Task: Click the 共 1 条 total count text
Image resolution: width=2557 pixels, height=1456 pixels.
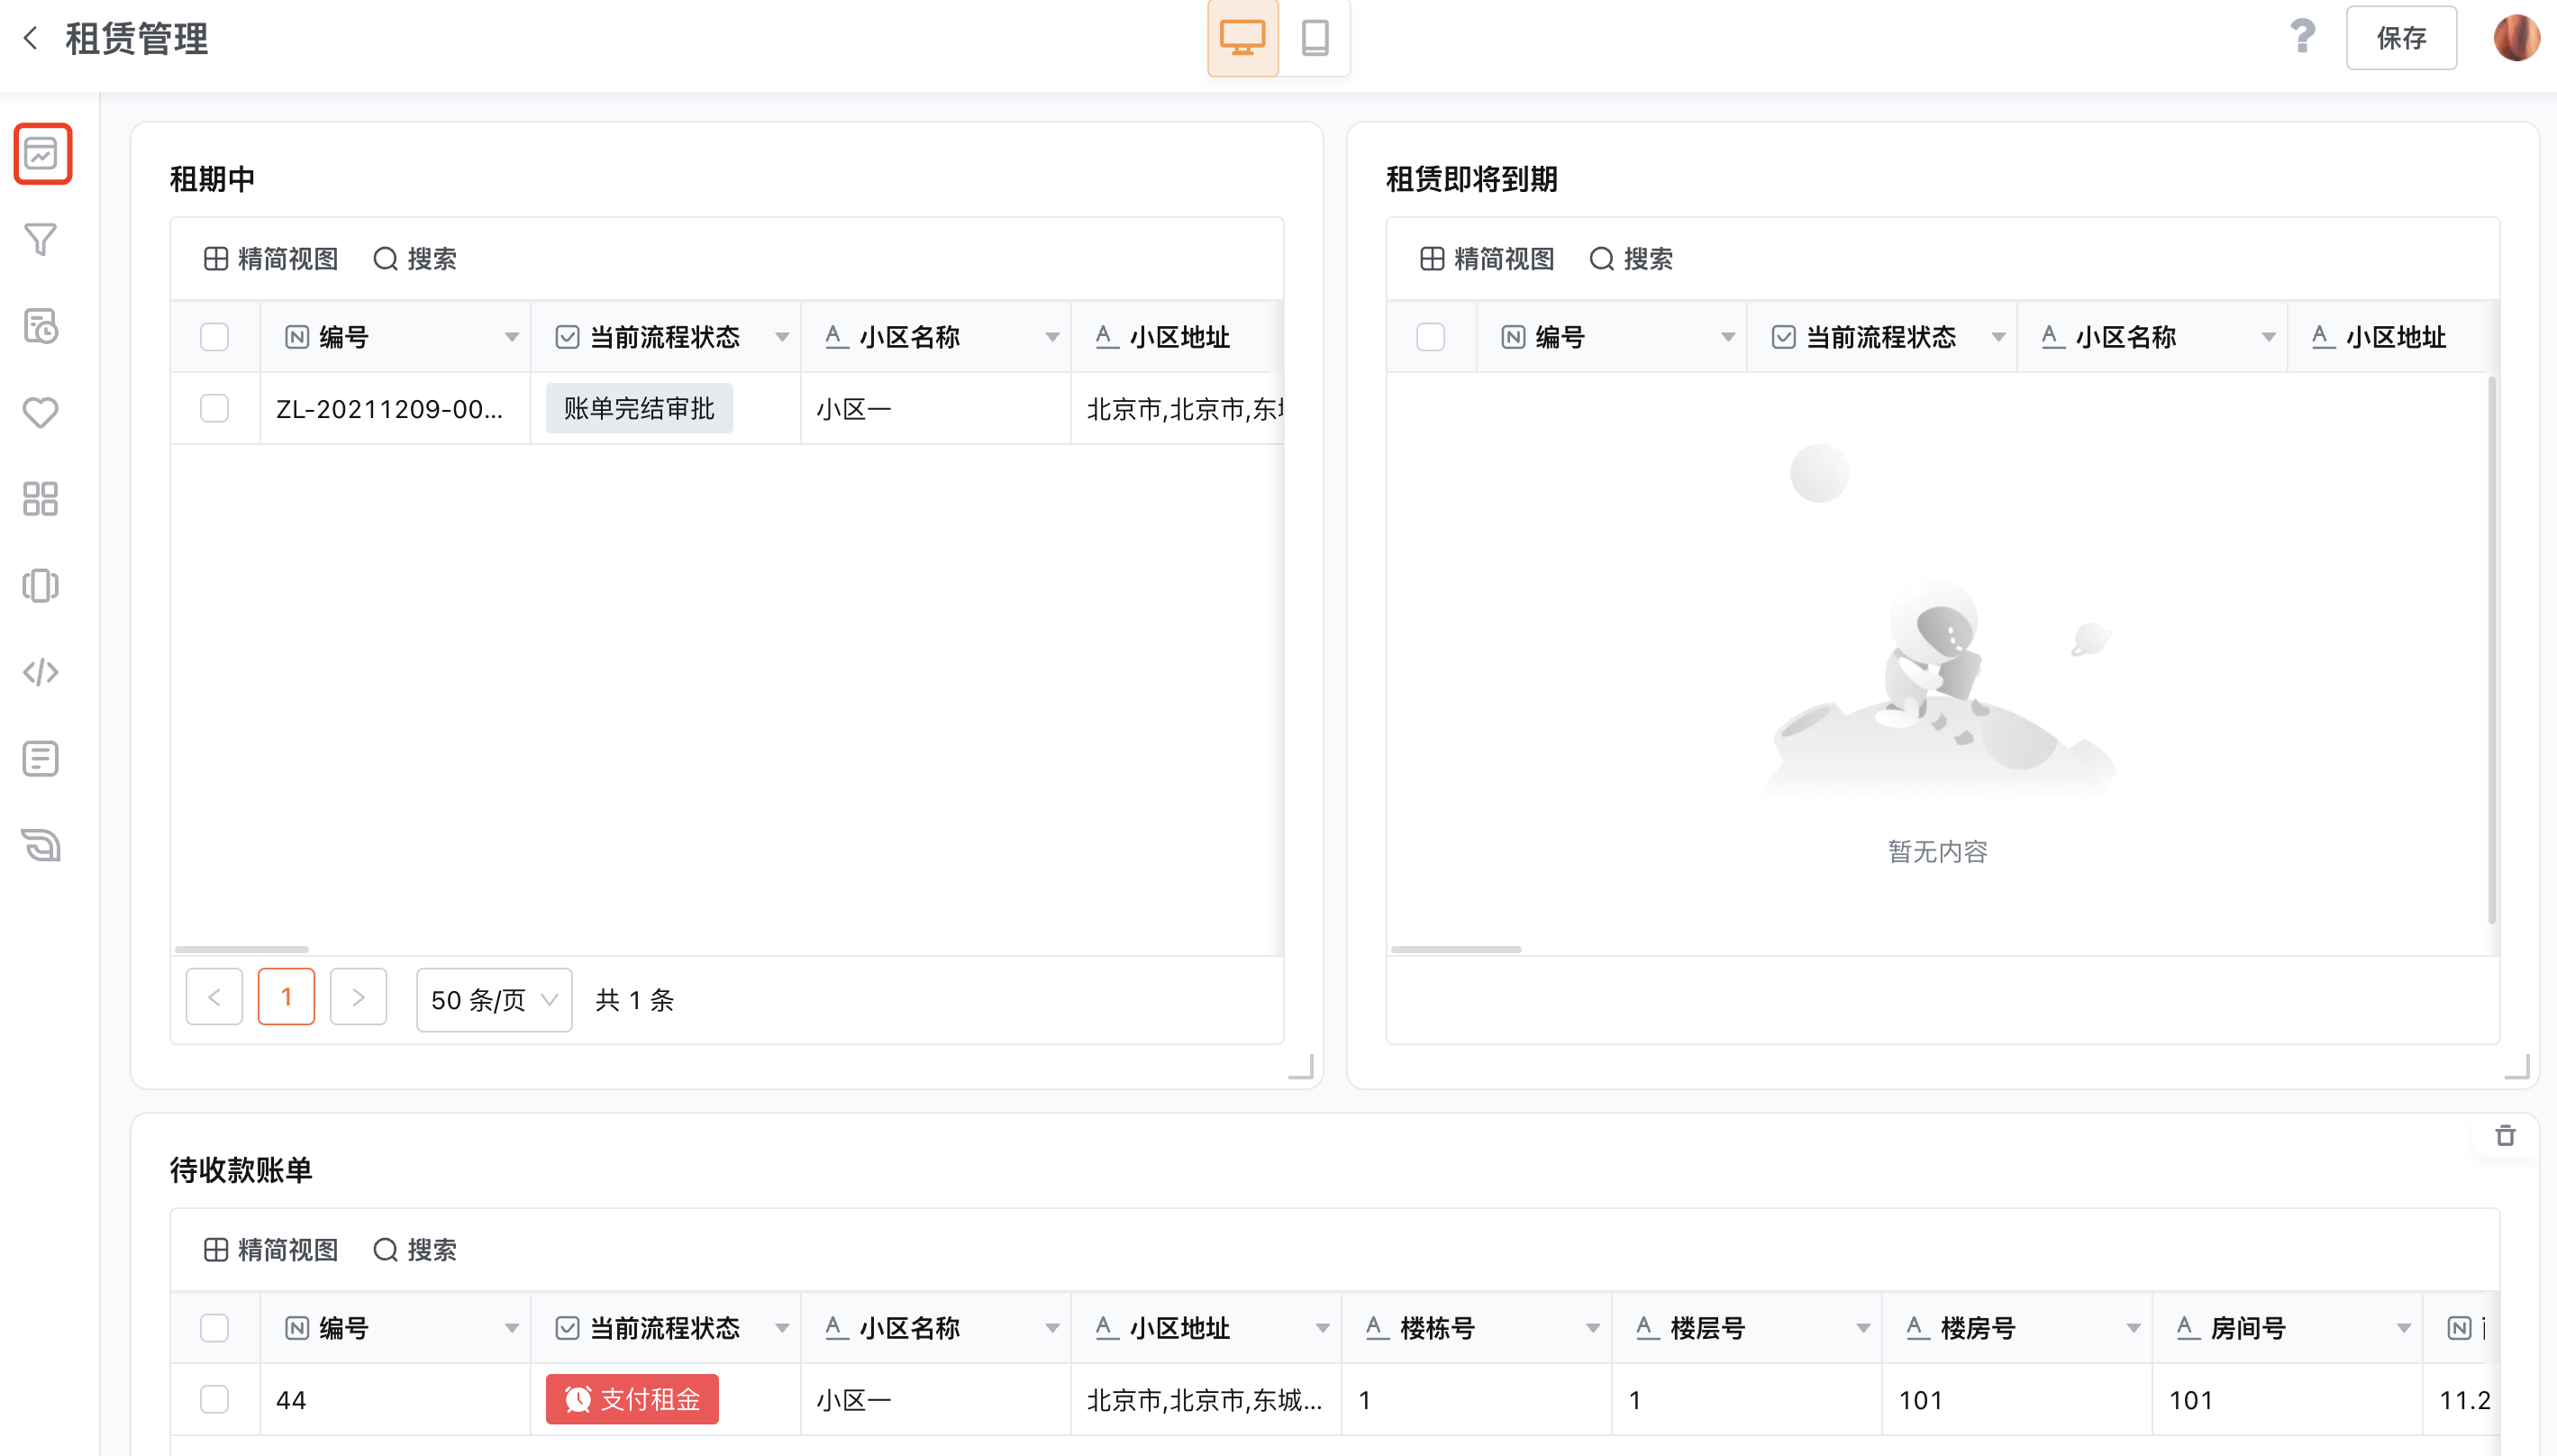Action: (x=635, y=1000)
